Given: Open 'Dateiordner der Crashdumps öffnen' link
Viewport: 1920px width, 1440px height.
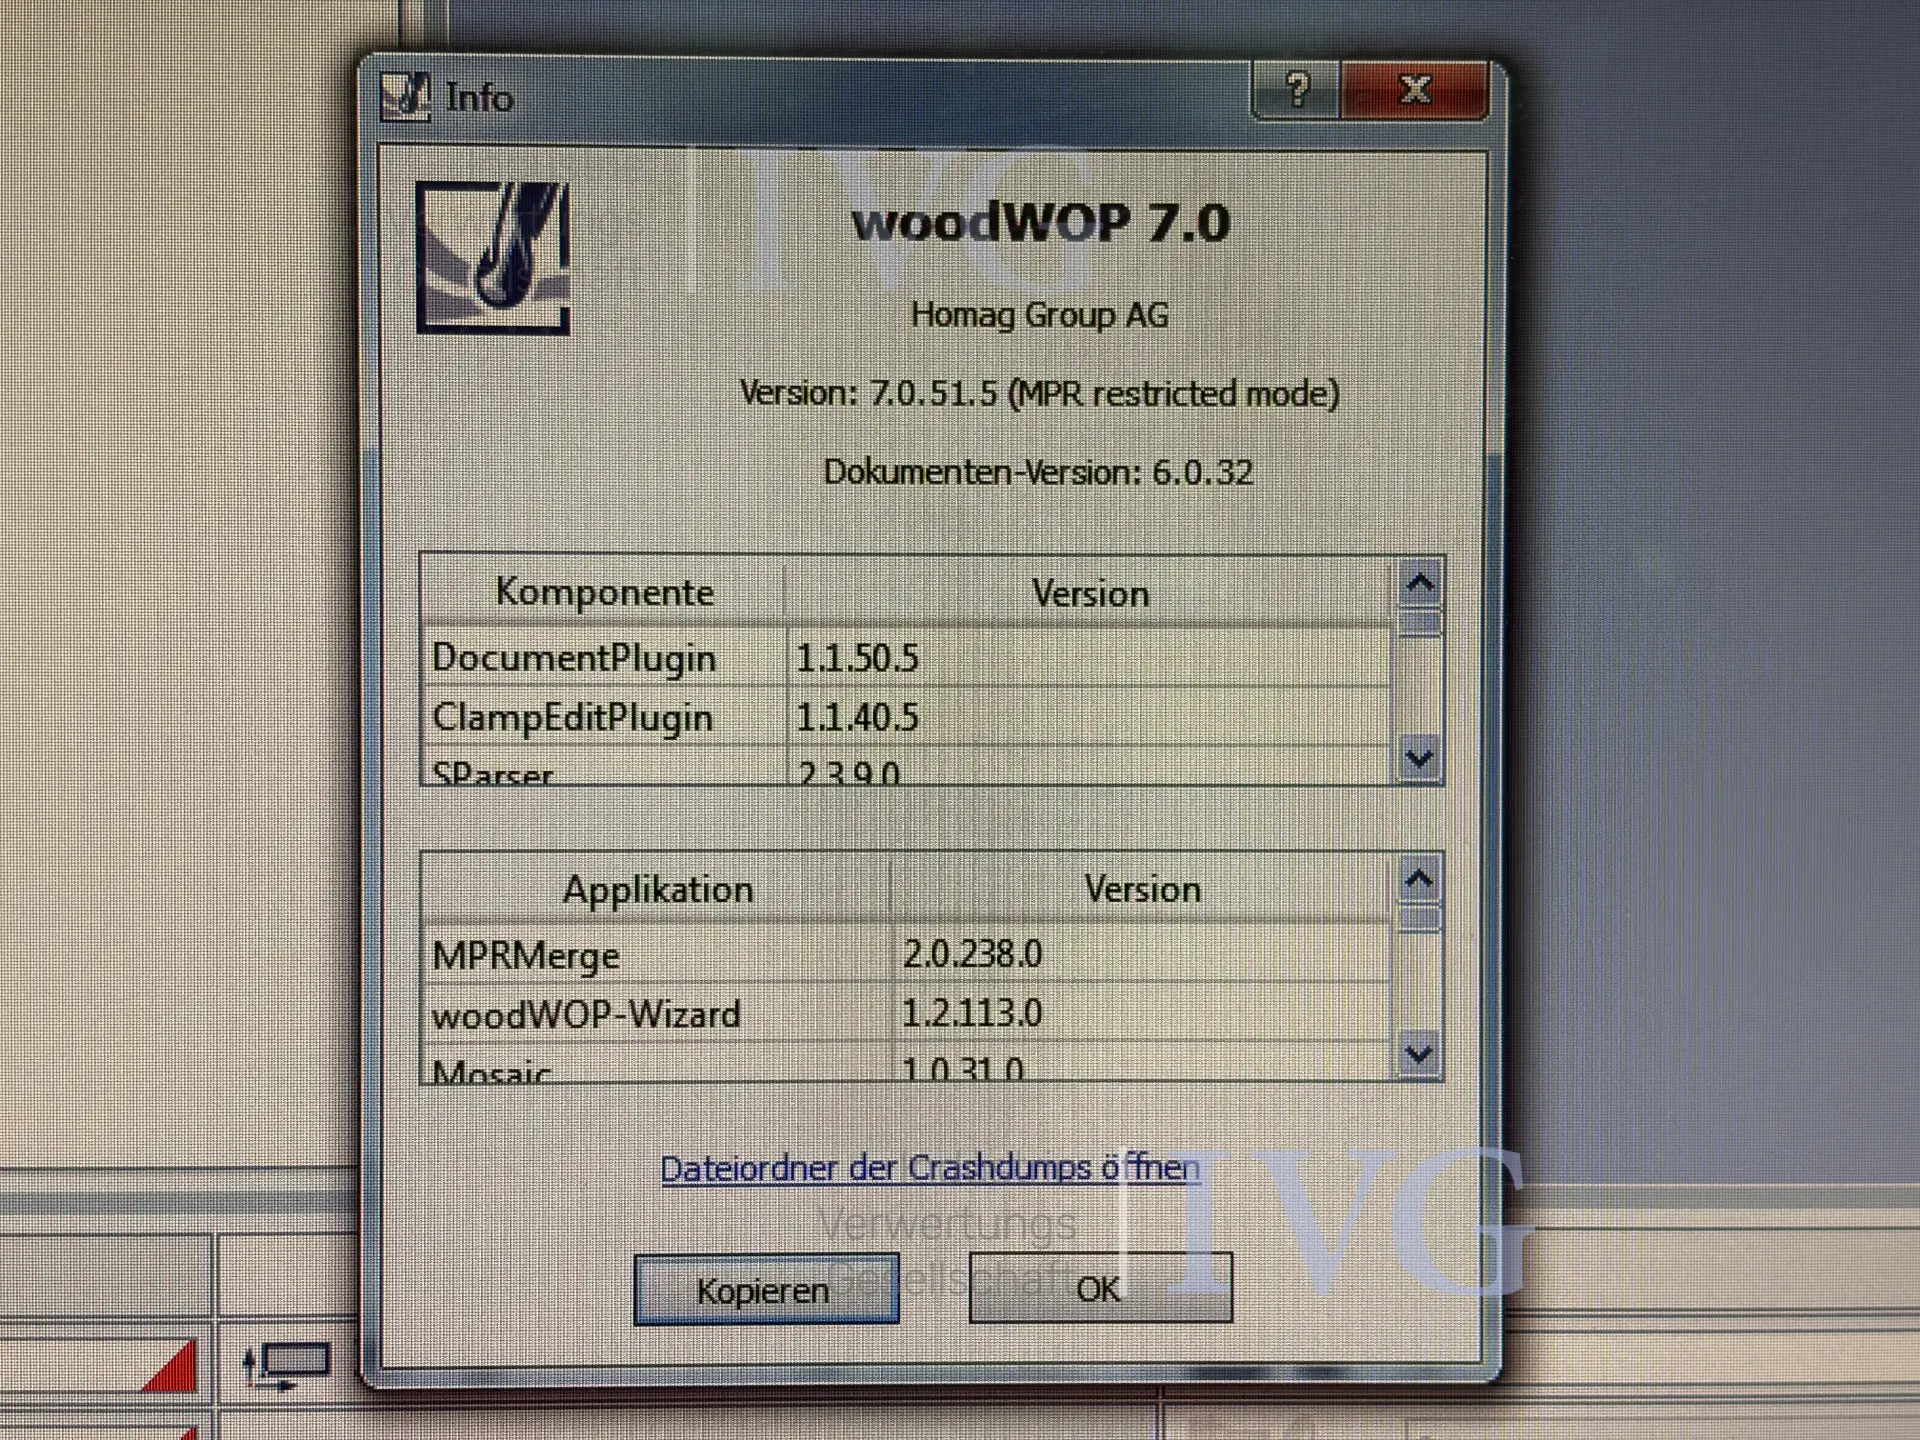Looking at the screenshot, I should [930, 1168].
